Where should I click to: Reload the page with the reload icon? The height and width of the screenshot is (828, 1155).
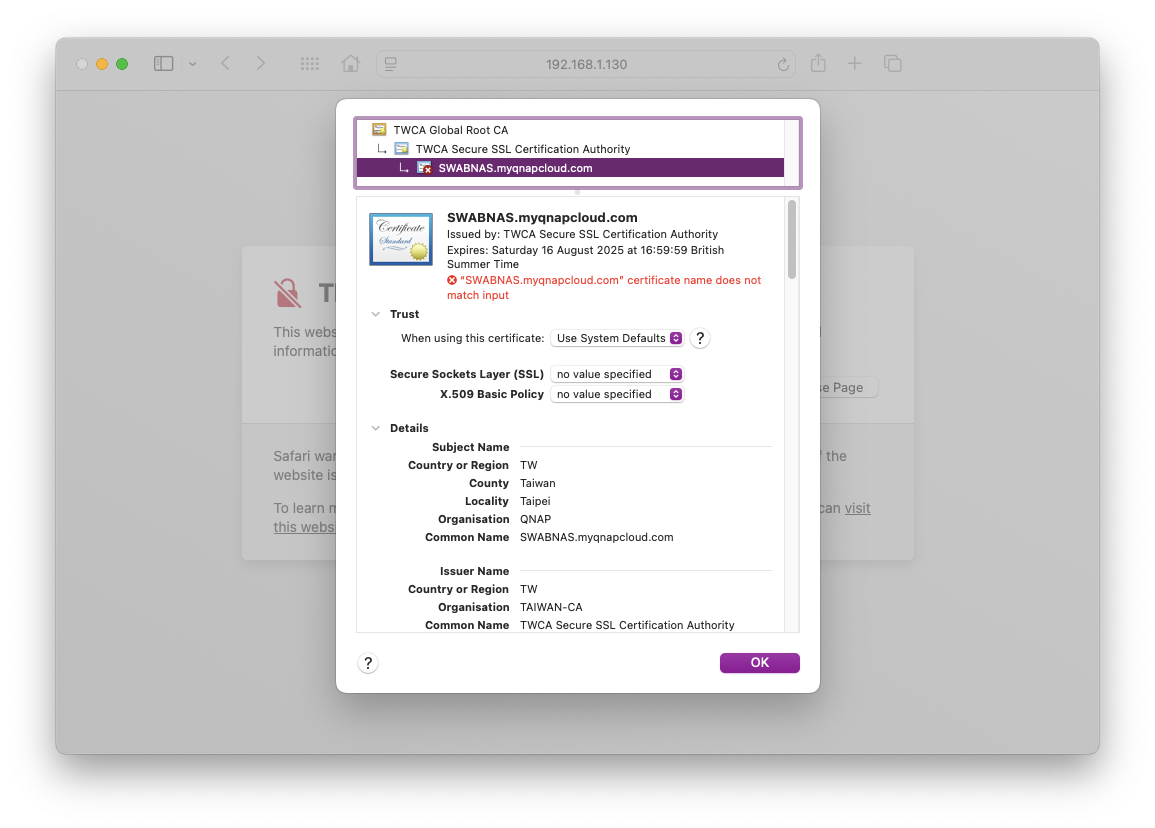pyautogui.click(x=783, y=65)
